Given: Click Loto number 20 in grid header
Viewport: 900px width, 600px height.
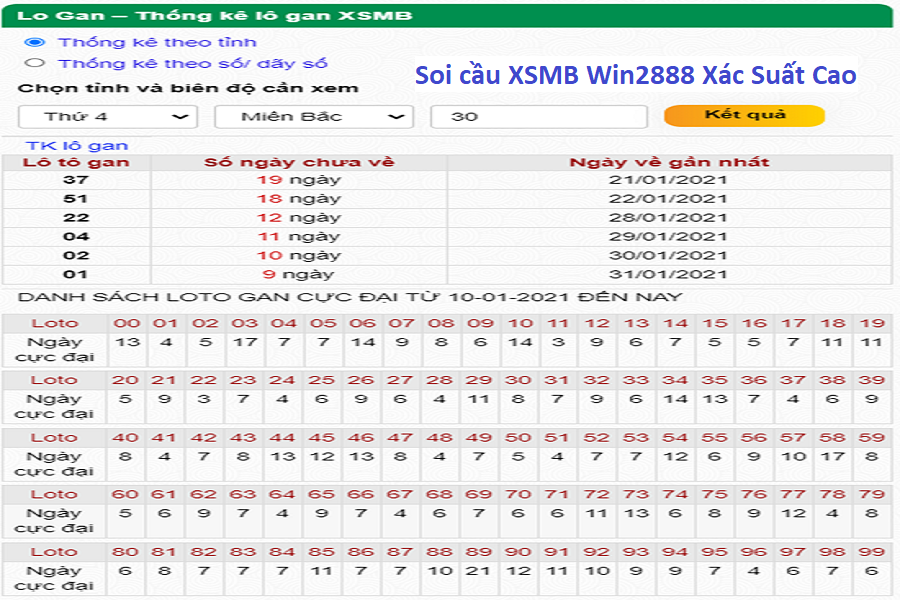Looking at the screenshot, I should [125, 380].
